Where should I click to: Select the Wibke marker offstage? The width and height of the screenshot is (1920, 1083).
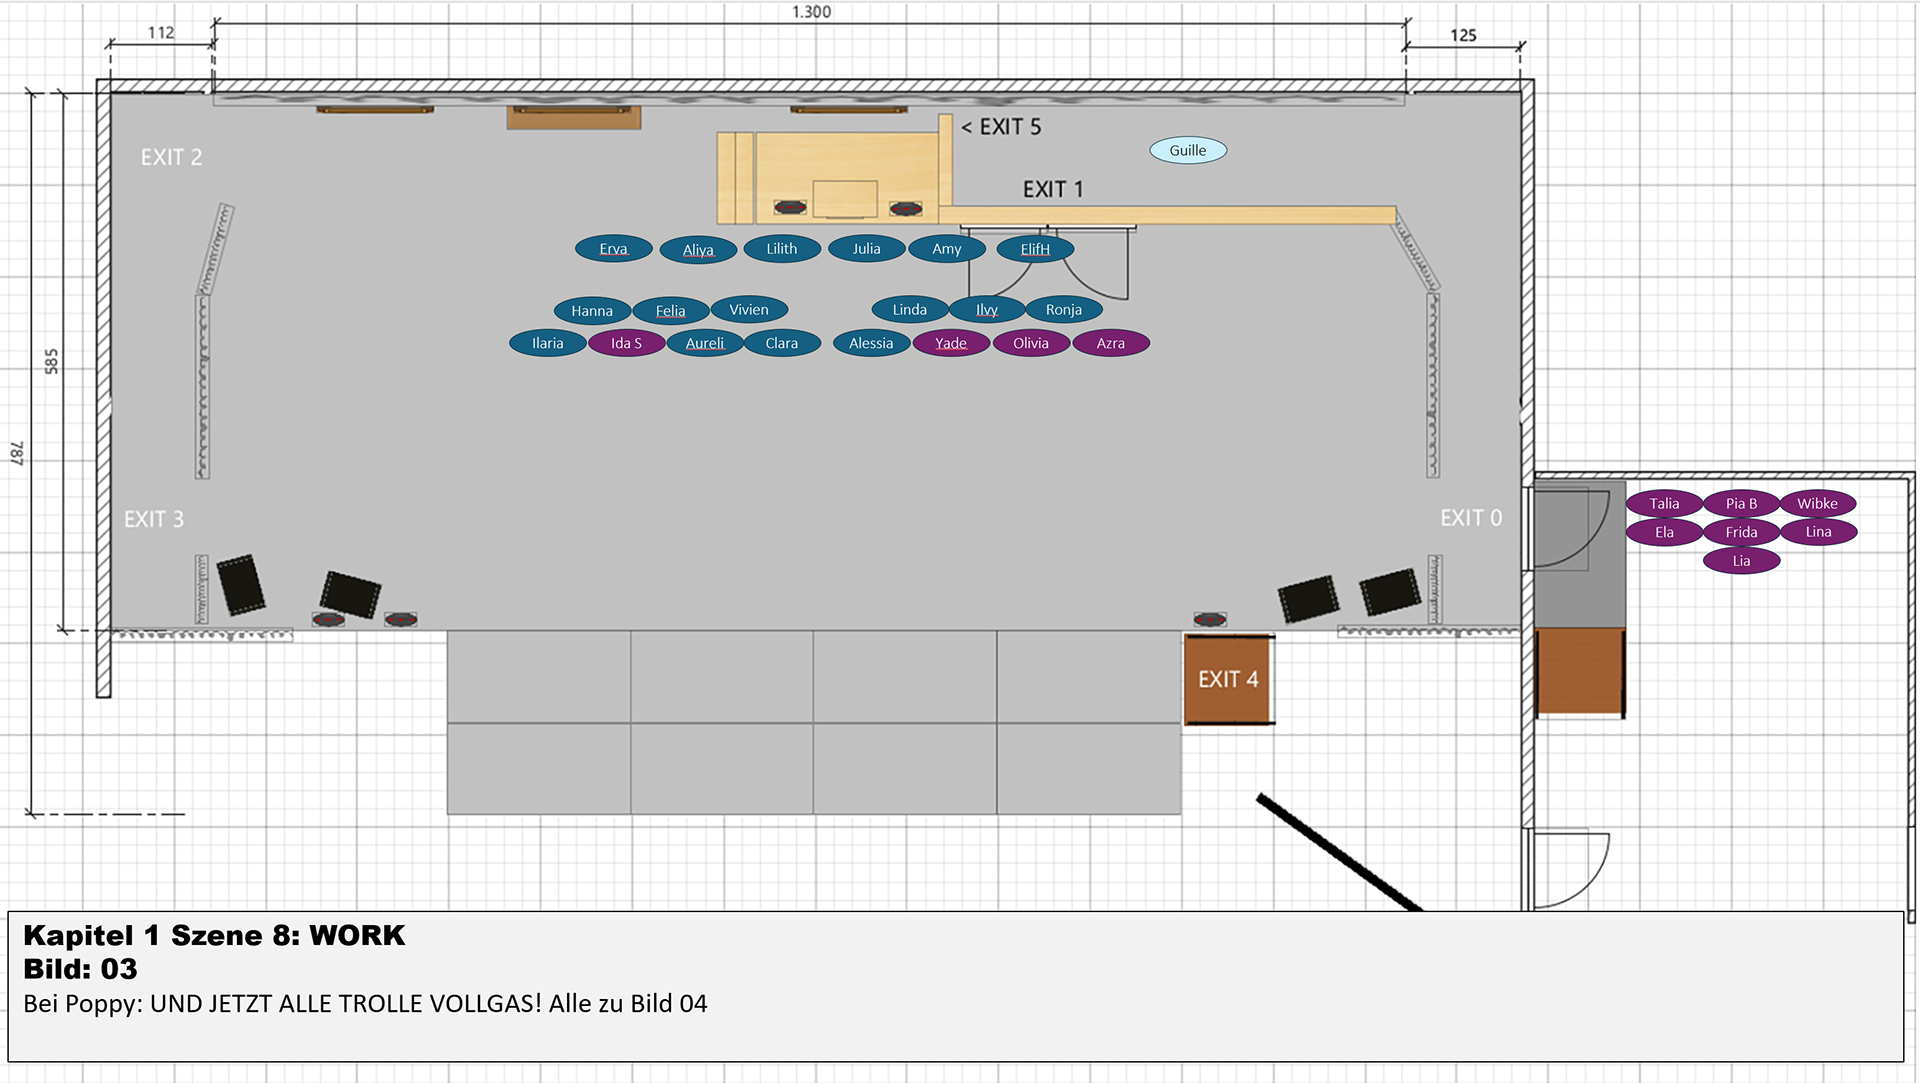point(1817,503)
